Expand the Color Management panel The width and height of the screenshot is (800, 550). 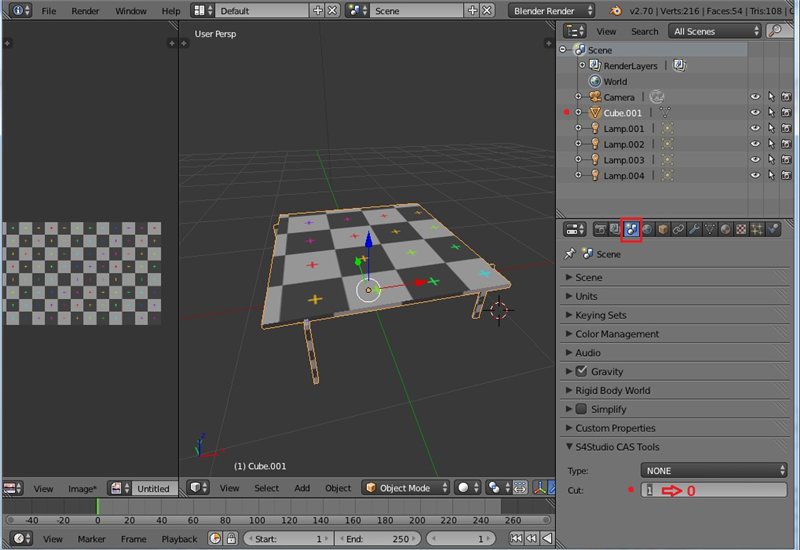616,334
